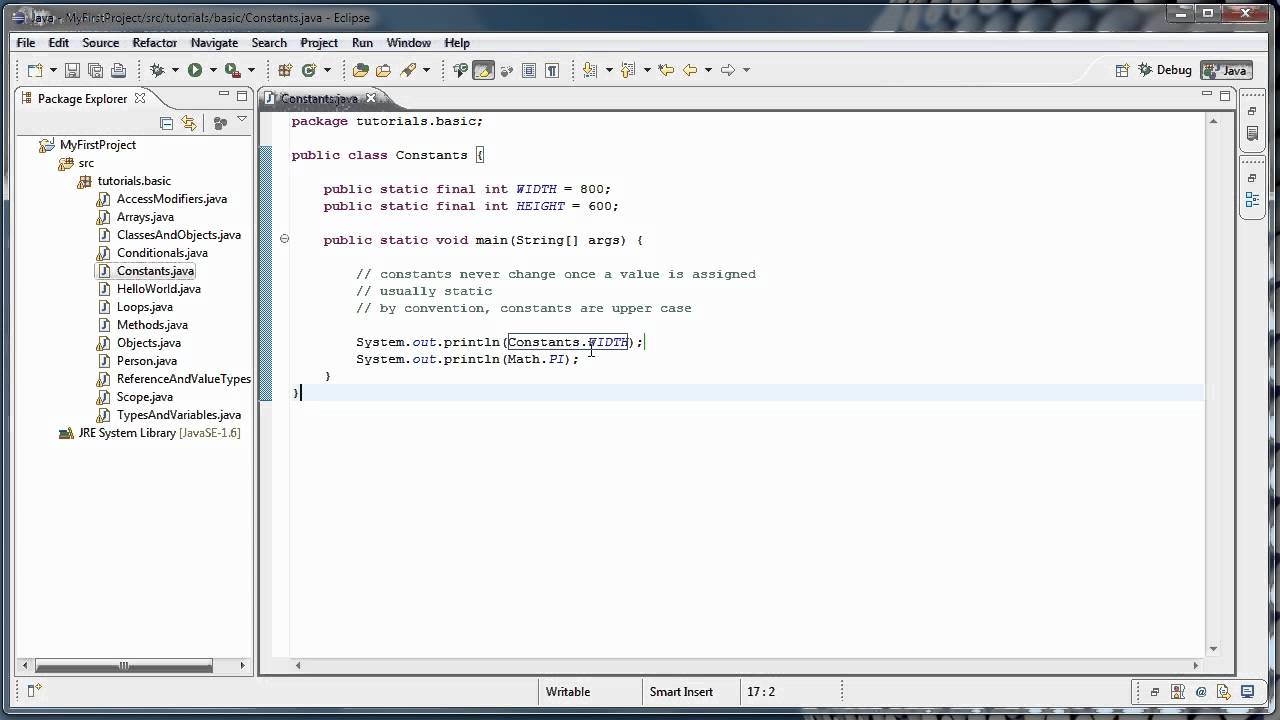Toggle Link with Editor in Package Explorer

(189, 123)
